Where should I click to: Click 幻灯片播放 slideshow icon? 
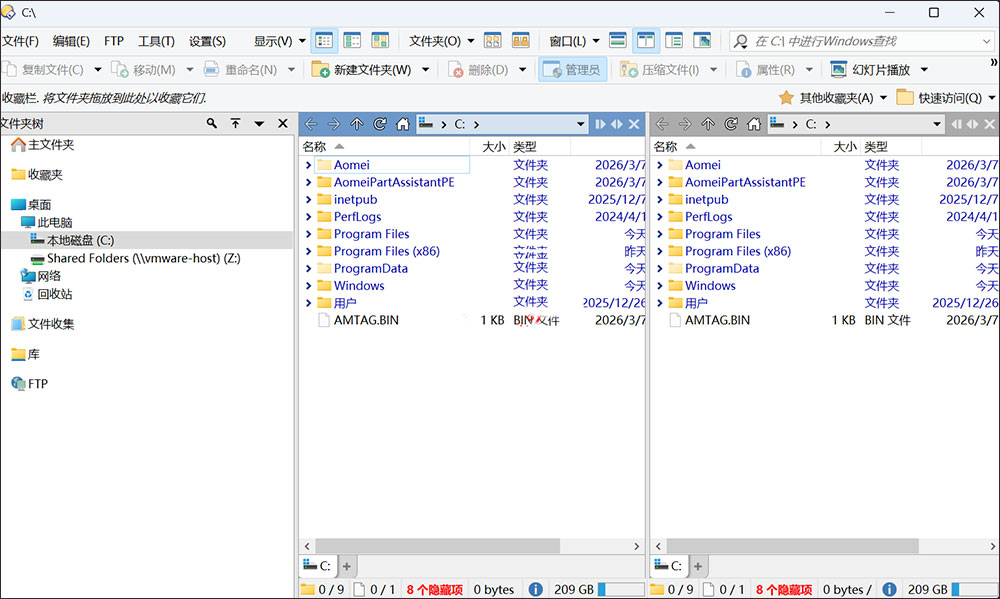click(839, 70)
